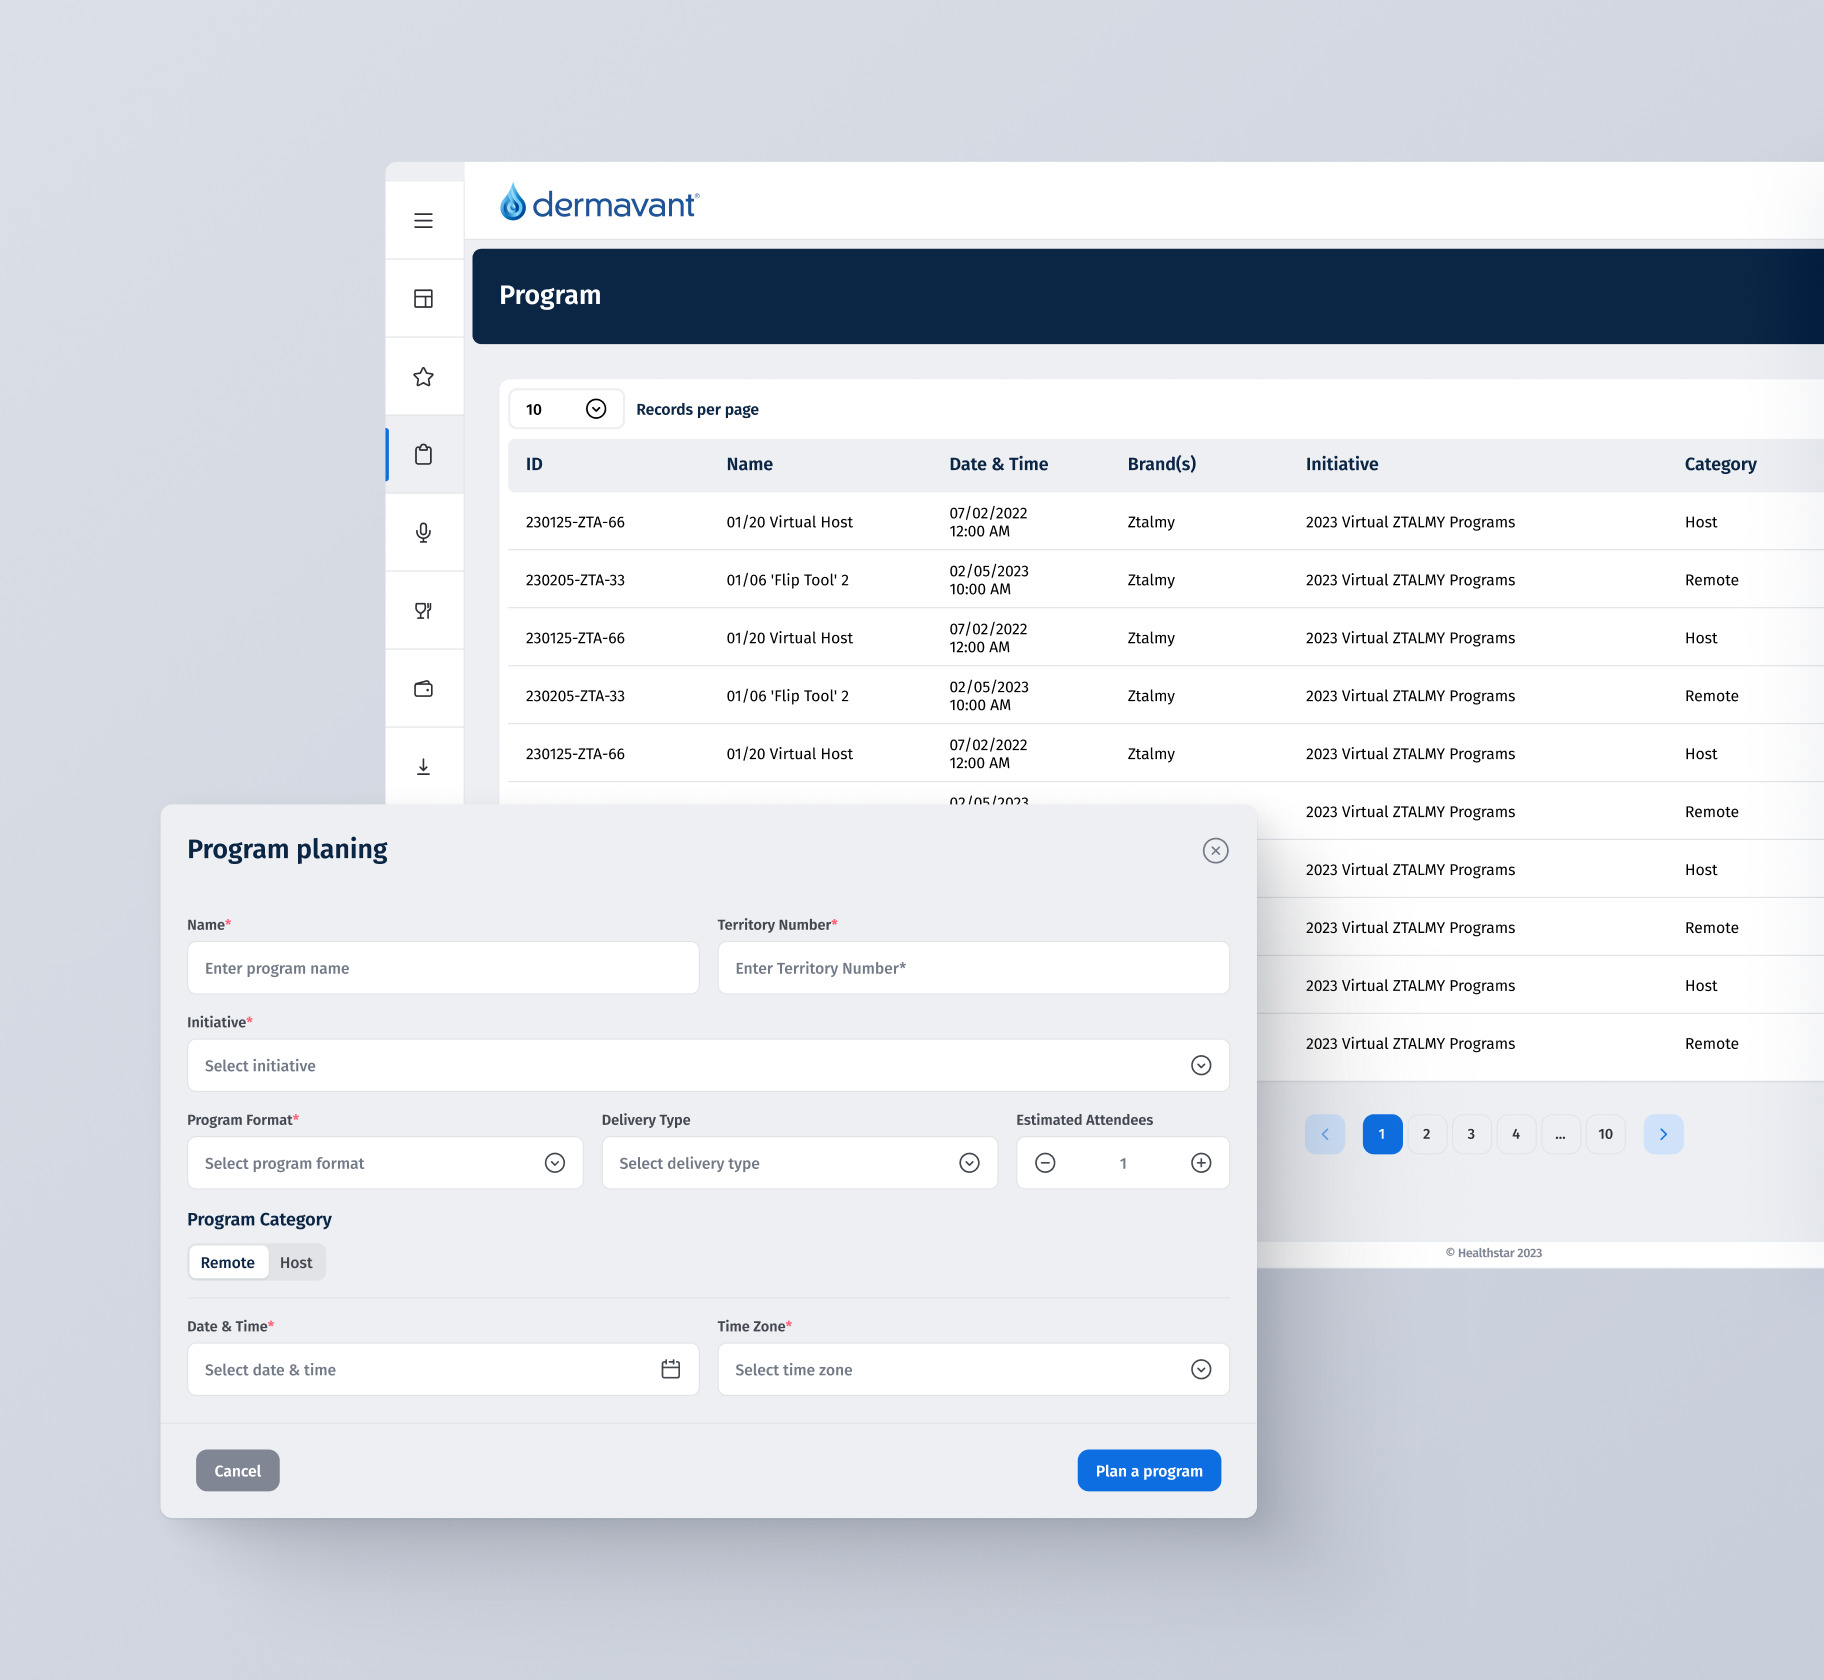Click the ID column header
The width and height of the screenshot is (1824, 1680).
[534, 464]
